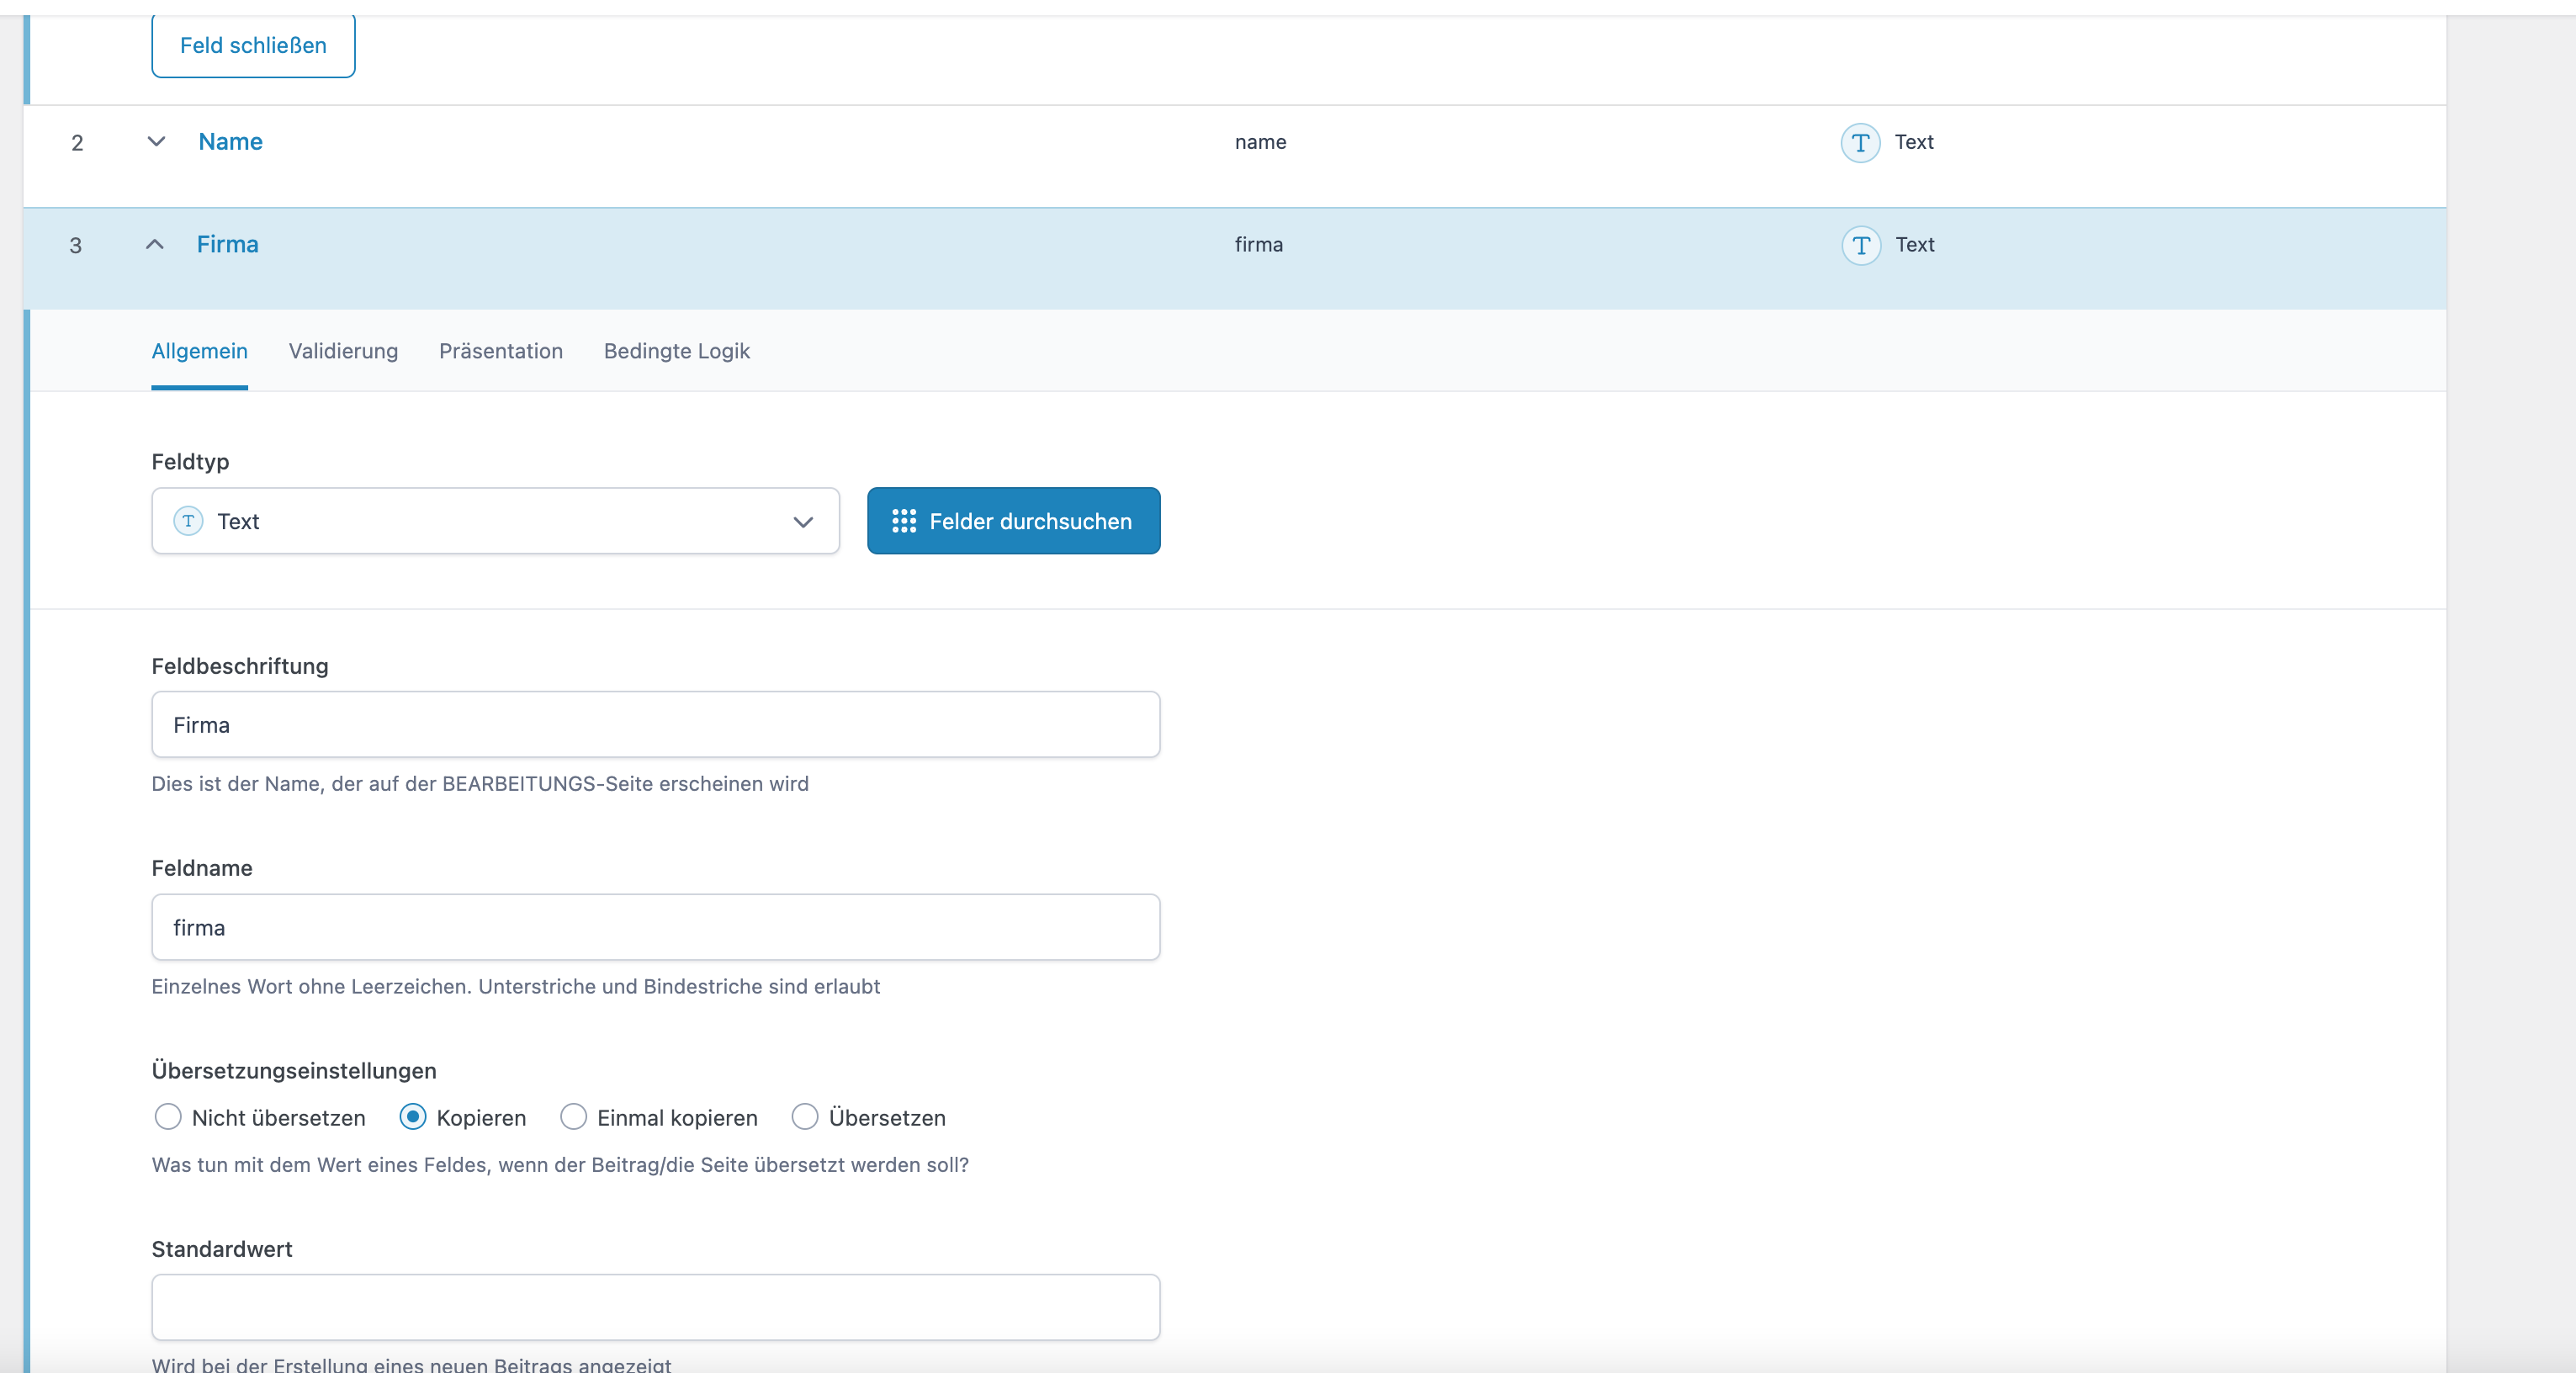The width and height of the screenshot is (2576, 1373).
Task: Click the 'Dies ist der Name' help text
Action: (x=480, y=784)
